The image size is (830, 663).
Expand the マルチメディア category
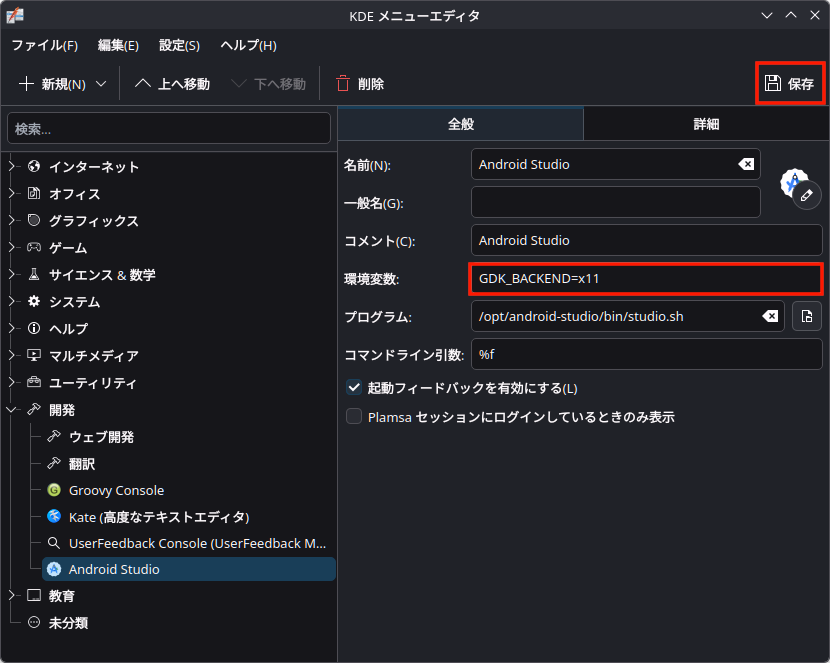12,355
